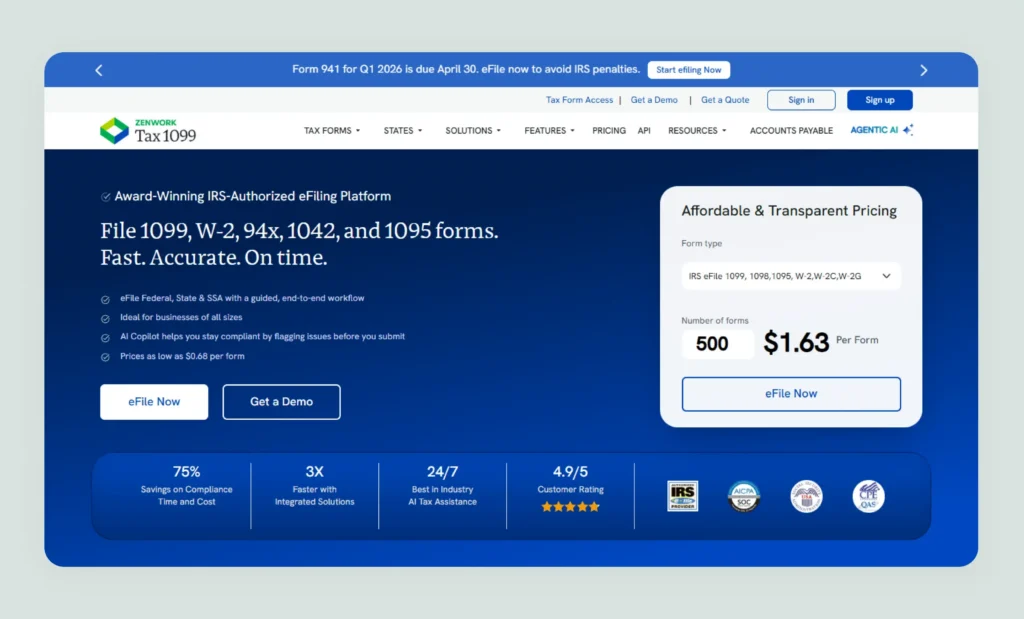
Task: Go to next announcement banner slide
Action: click(x=923, y=70)
